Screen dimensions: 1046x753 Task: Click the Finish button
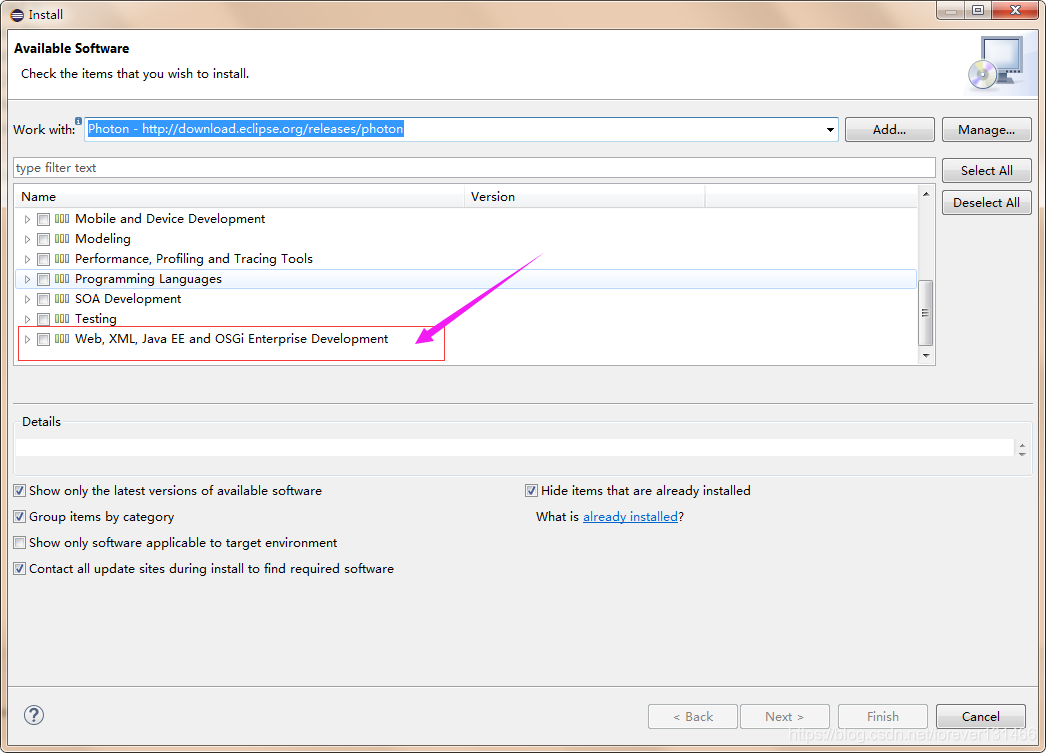tap(883, 716)
